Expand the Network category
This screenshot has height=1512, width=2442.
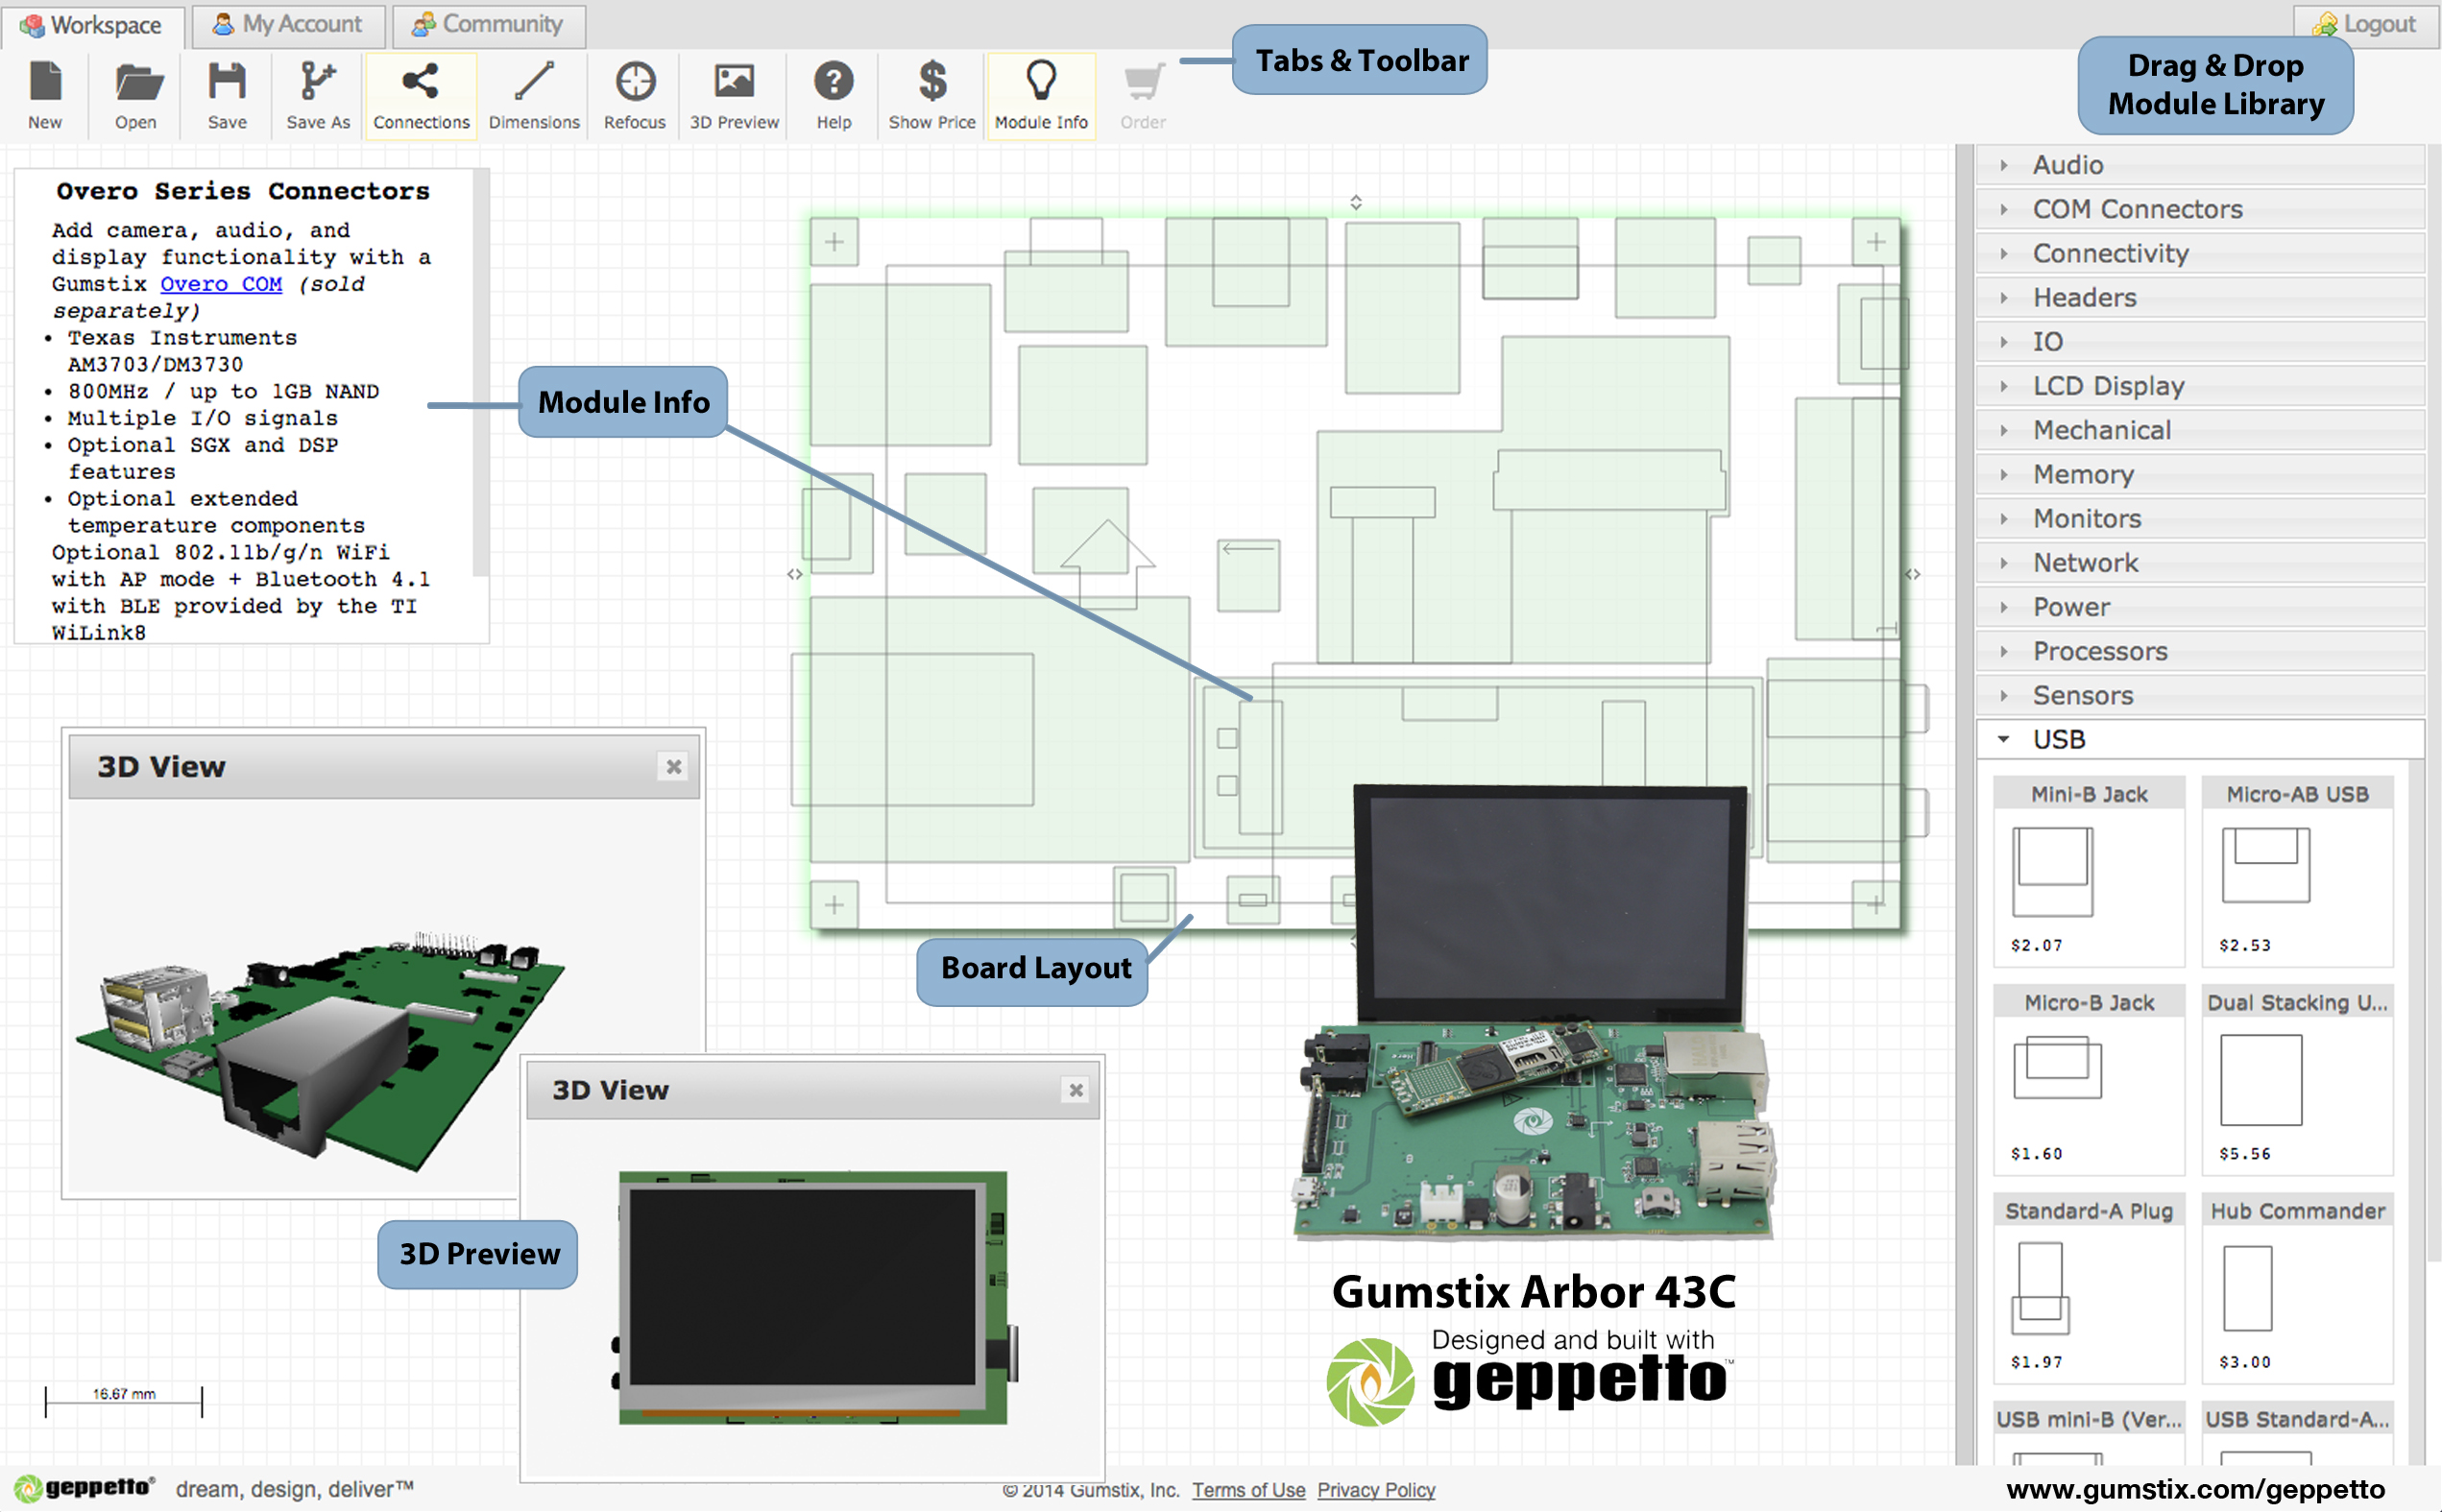[2200, 562]
